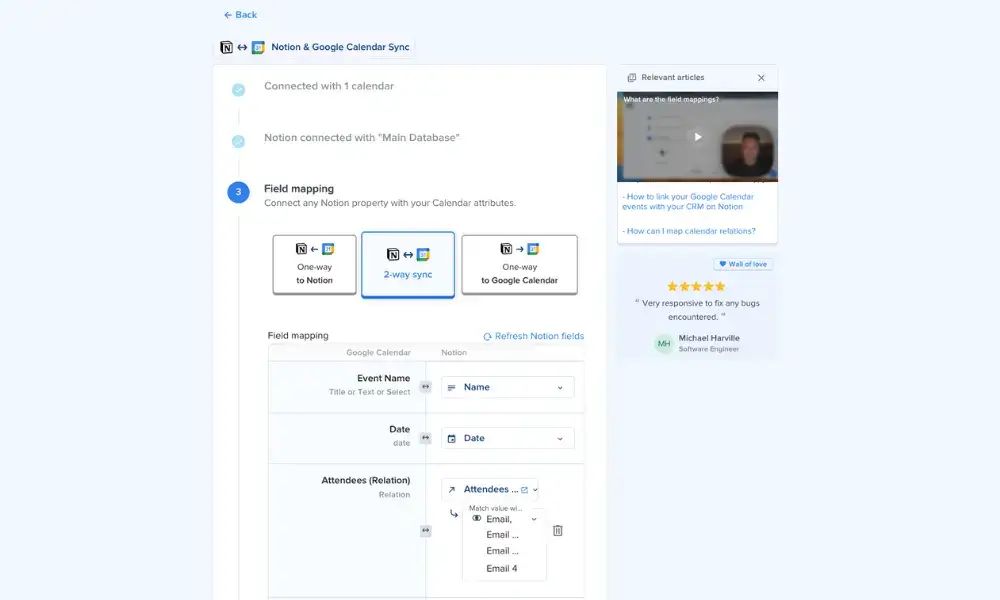Close the Relevant articles panel

coord(761,78)
